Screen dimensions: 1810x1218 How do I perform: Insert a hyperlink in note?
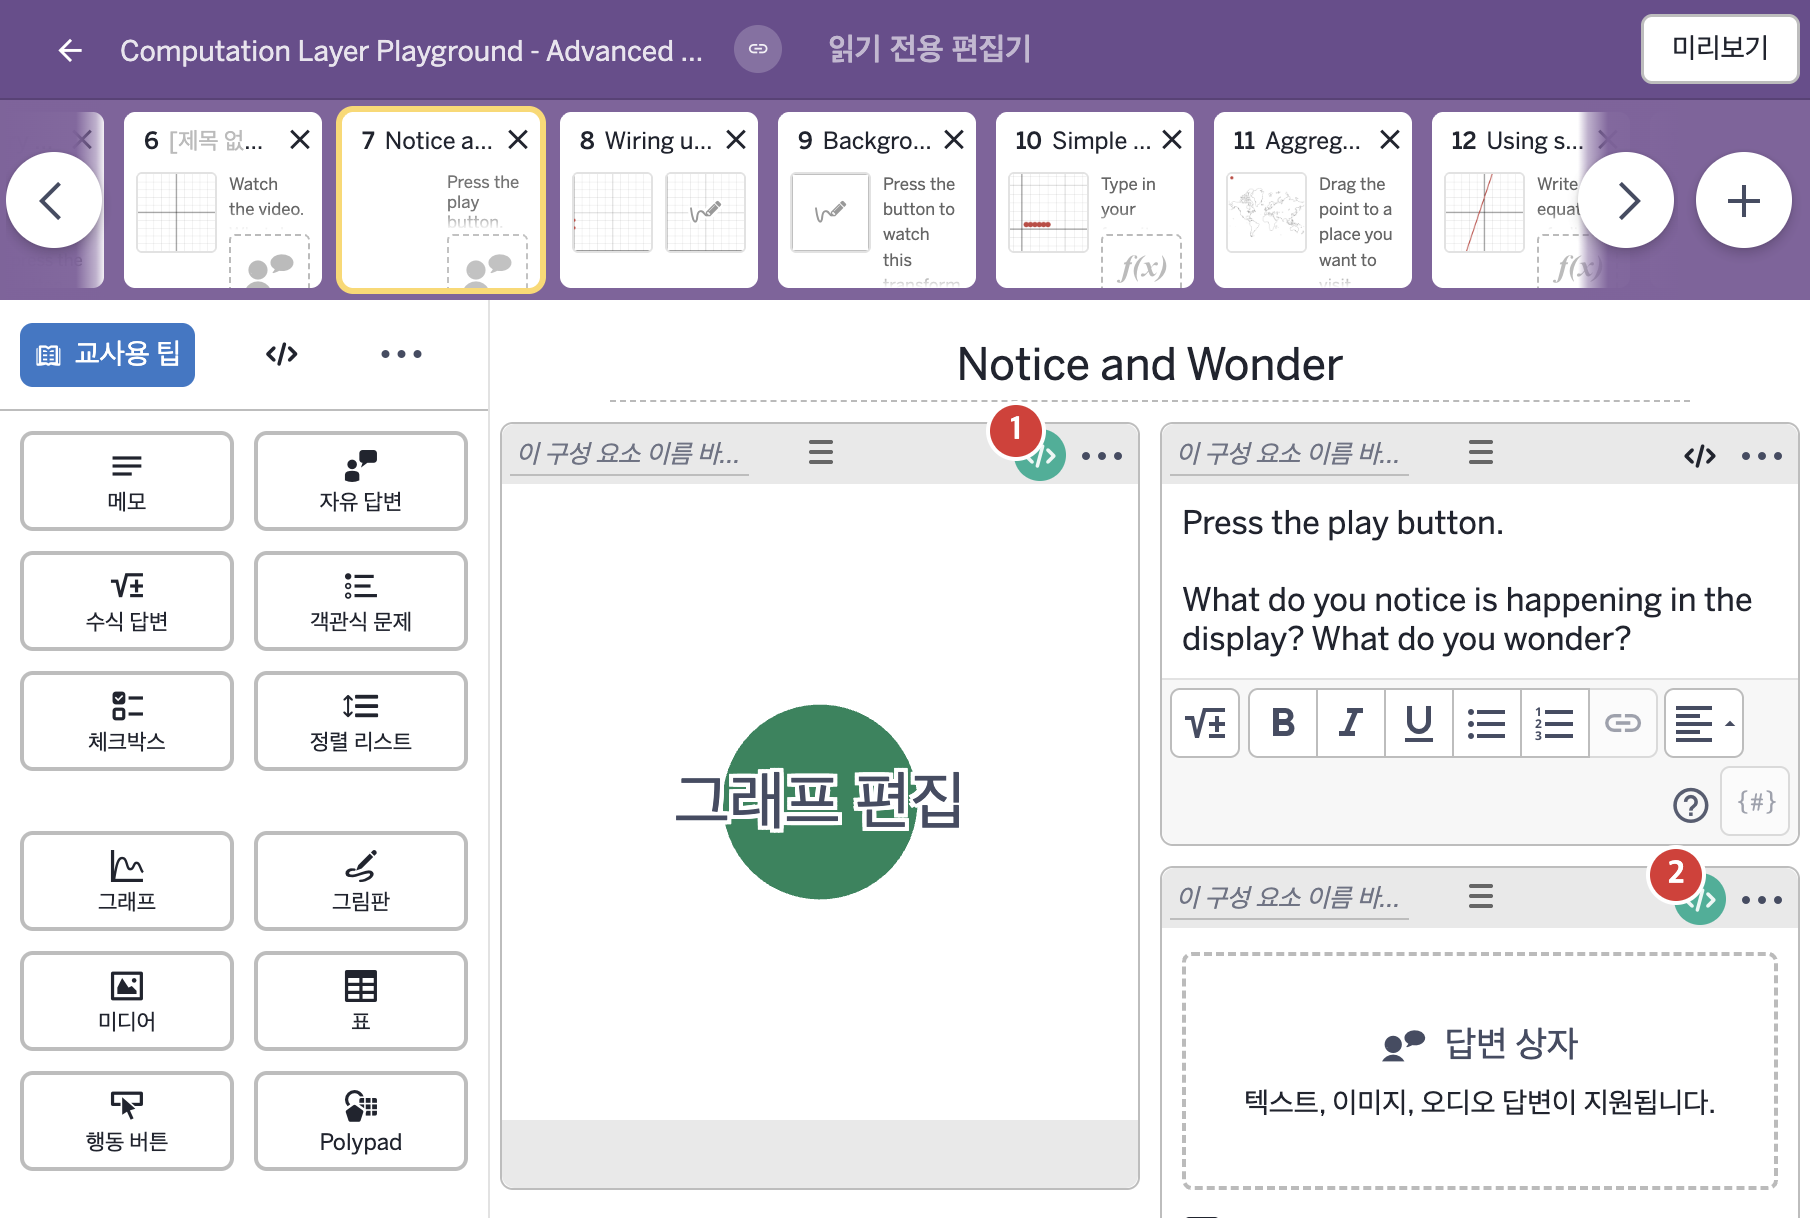click(1623, 723)
